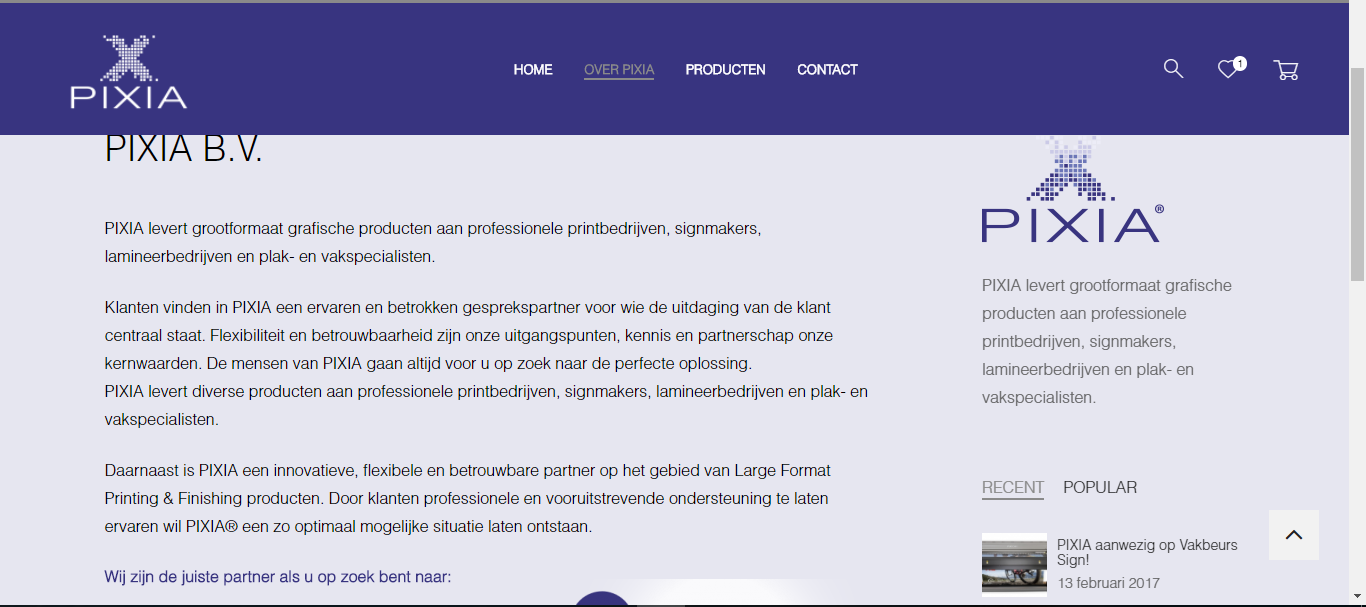Viewport: 1366px width, 607px height.
Task: Open the search magnifier icon
Action: [1173, 69]
